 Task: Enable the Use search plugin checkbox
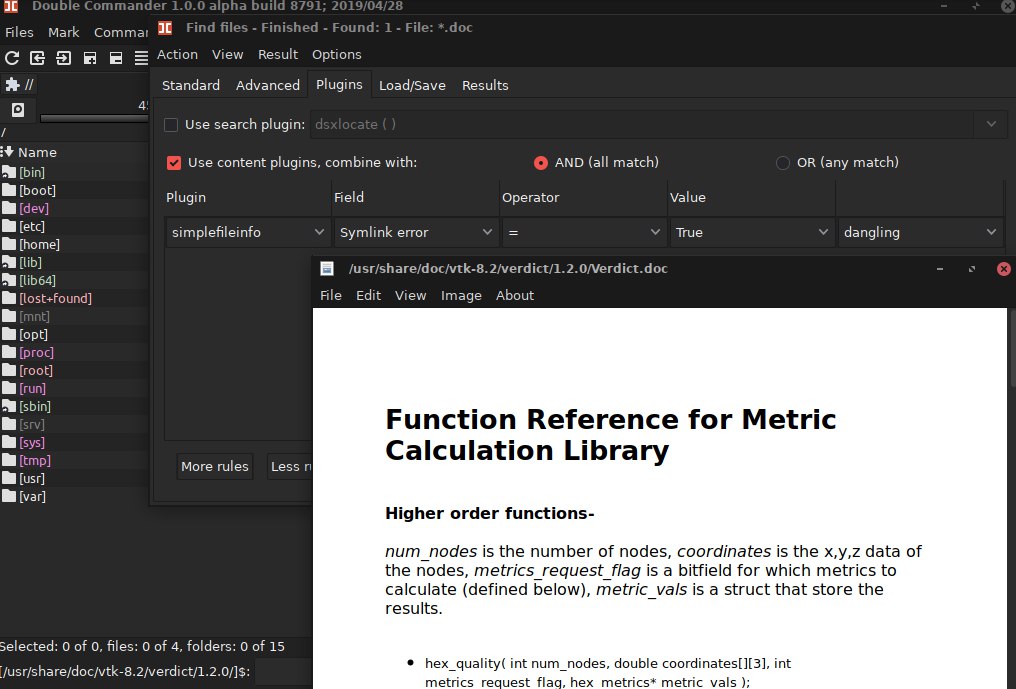point(171,124)
